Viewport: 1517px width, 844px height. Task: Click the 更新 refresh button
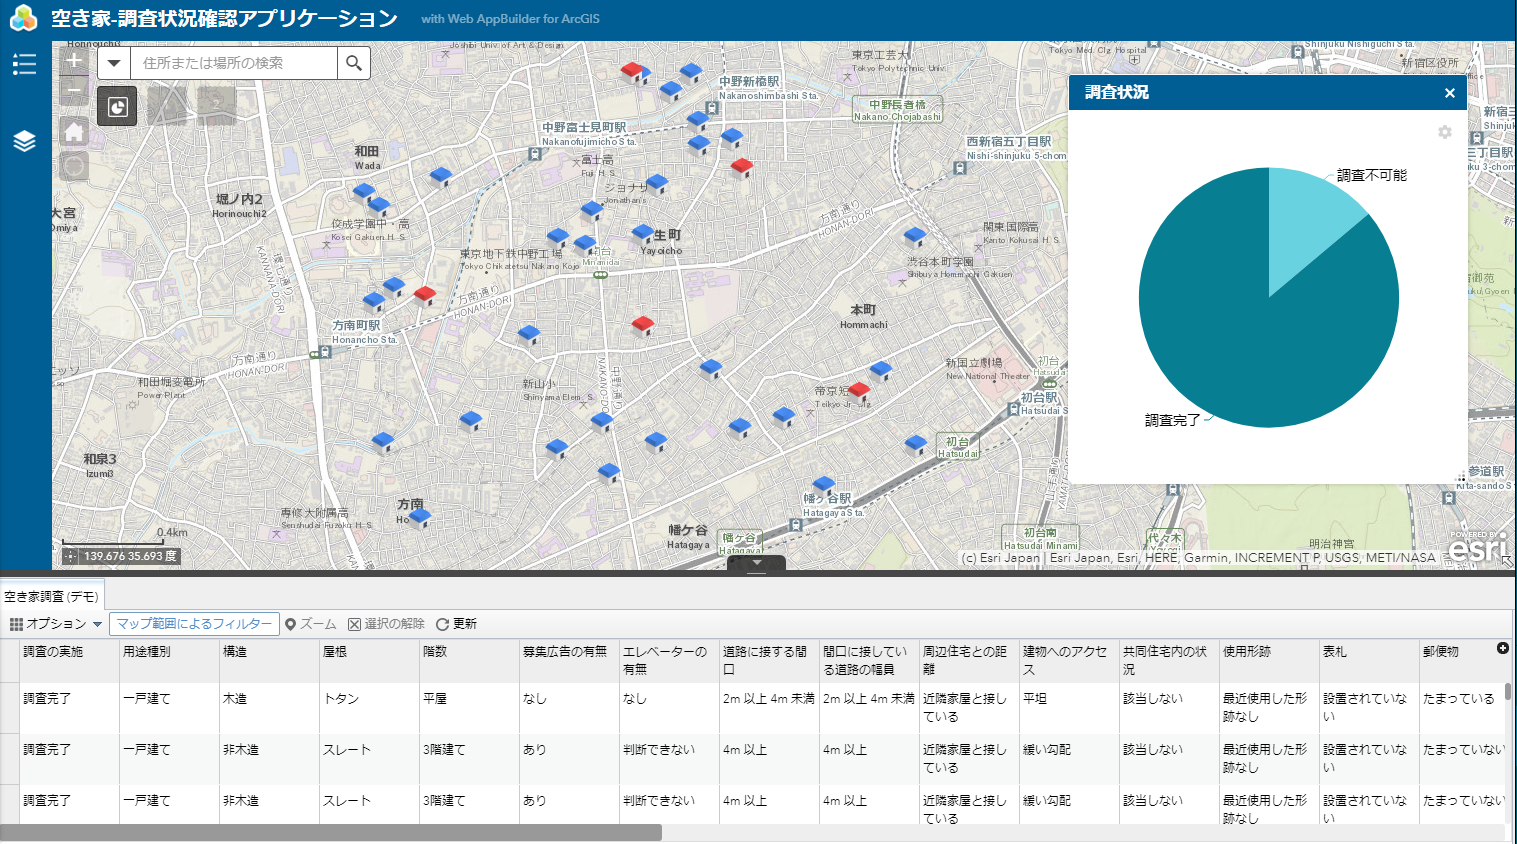coord(456,624)
